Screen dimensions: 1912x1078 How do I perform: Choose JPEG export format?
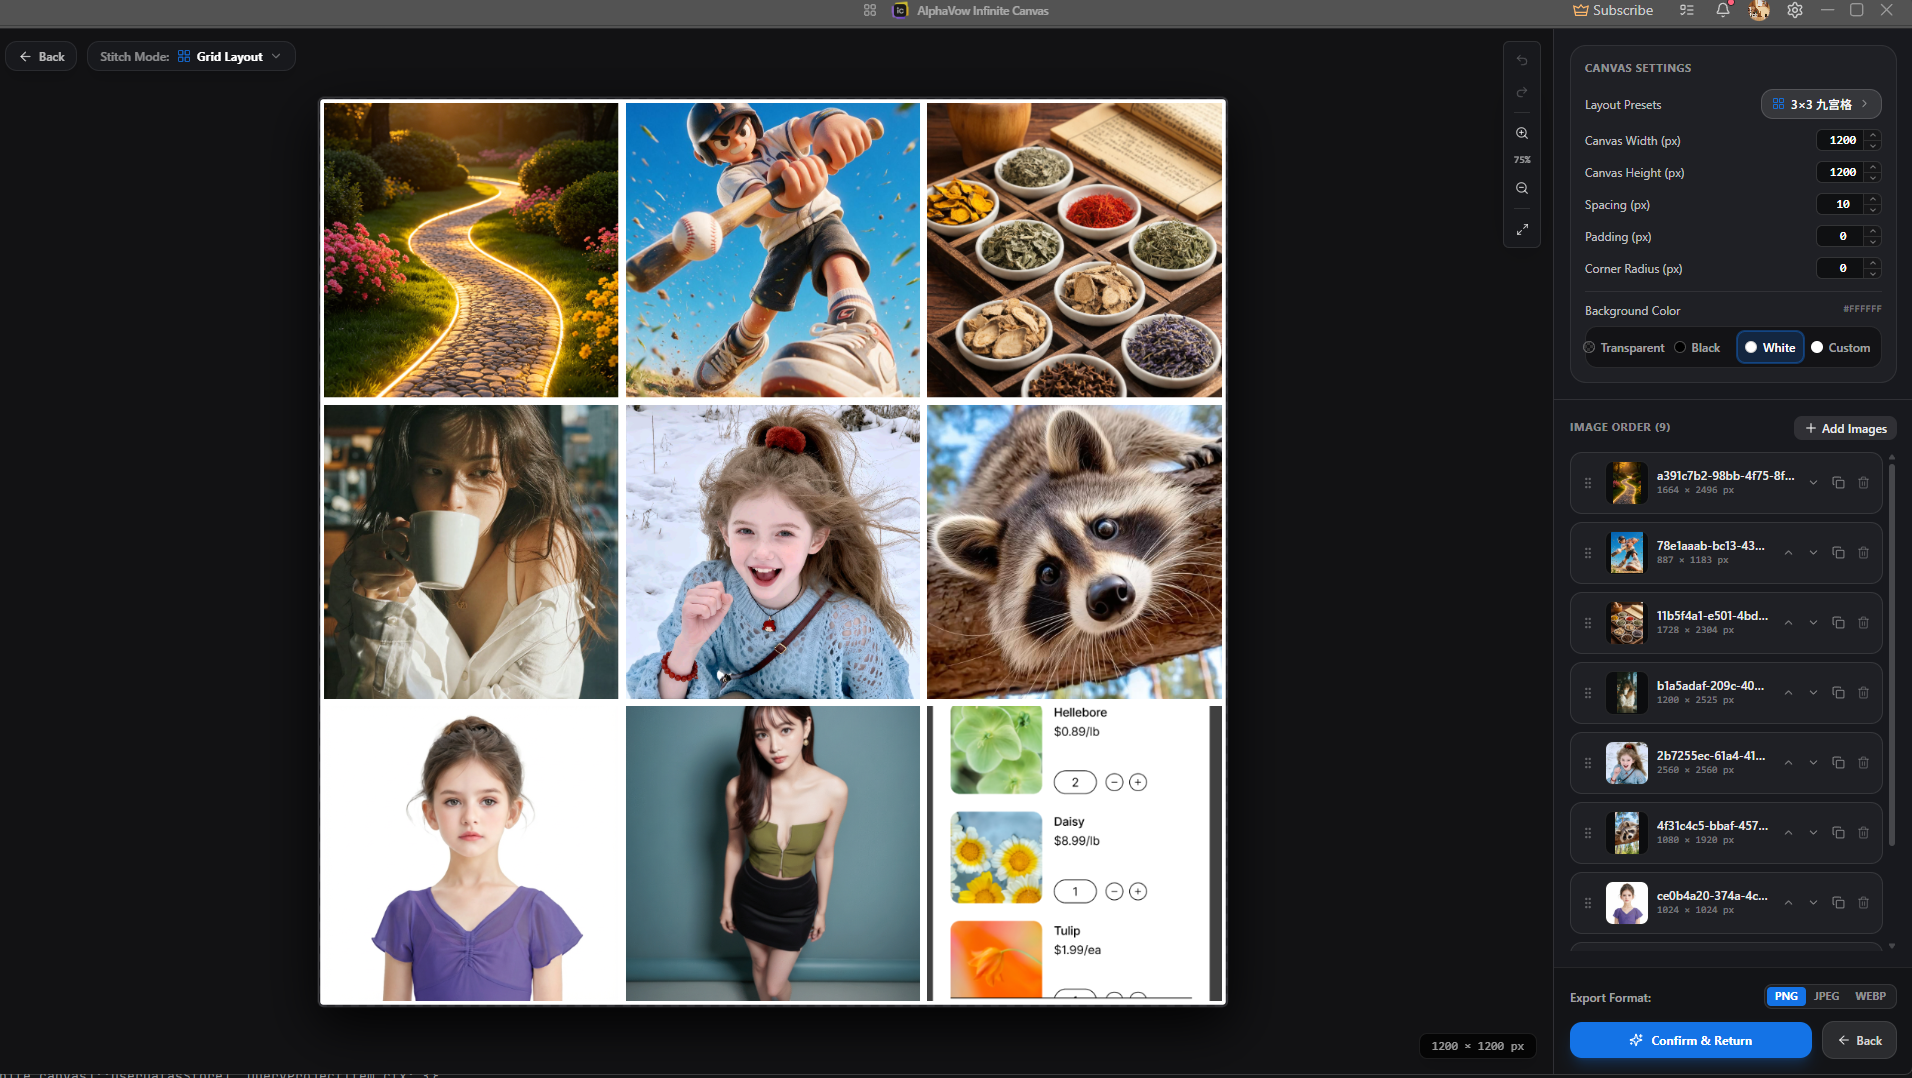coord(1826,996)
